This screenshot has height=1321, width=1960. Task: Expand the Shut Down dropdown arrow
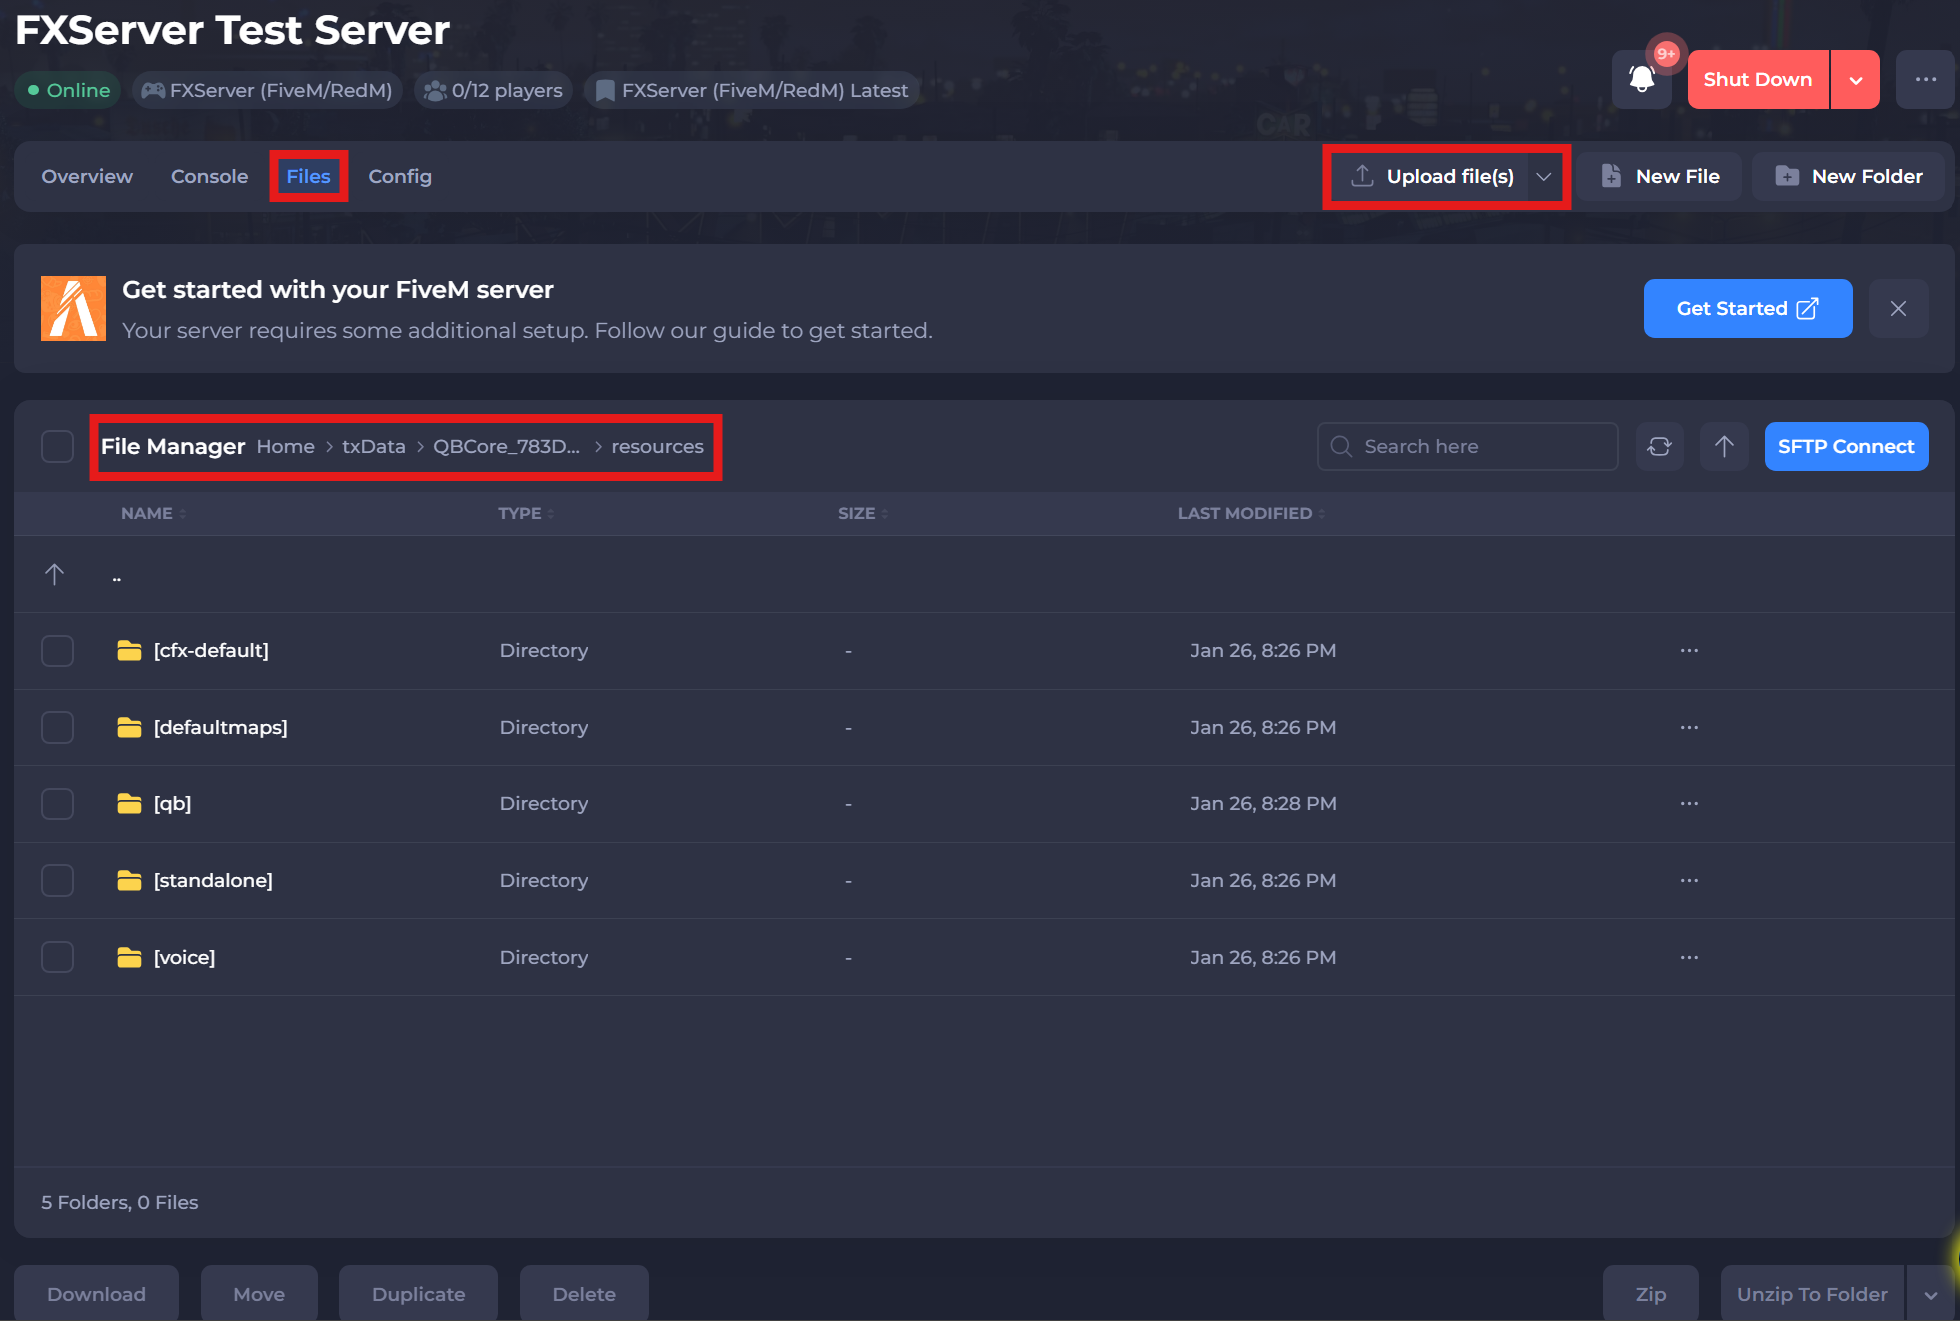point(1856,79)
